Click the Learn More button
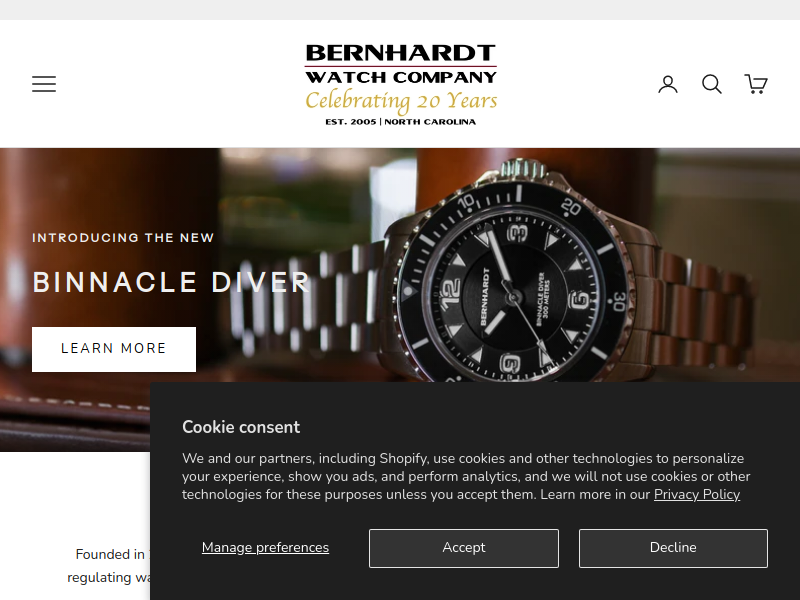Screen dimensions: 800x600 point(114,349)
